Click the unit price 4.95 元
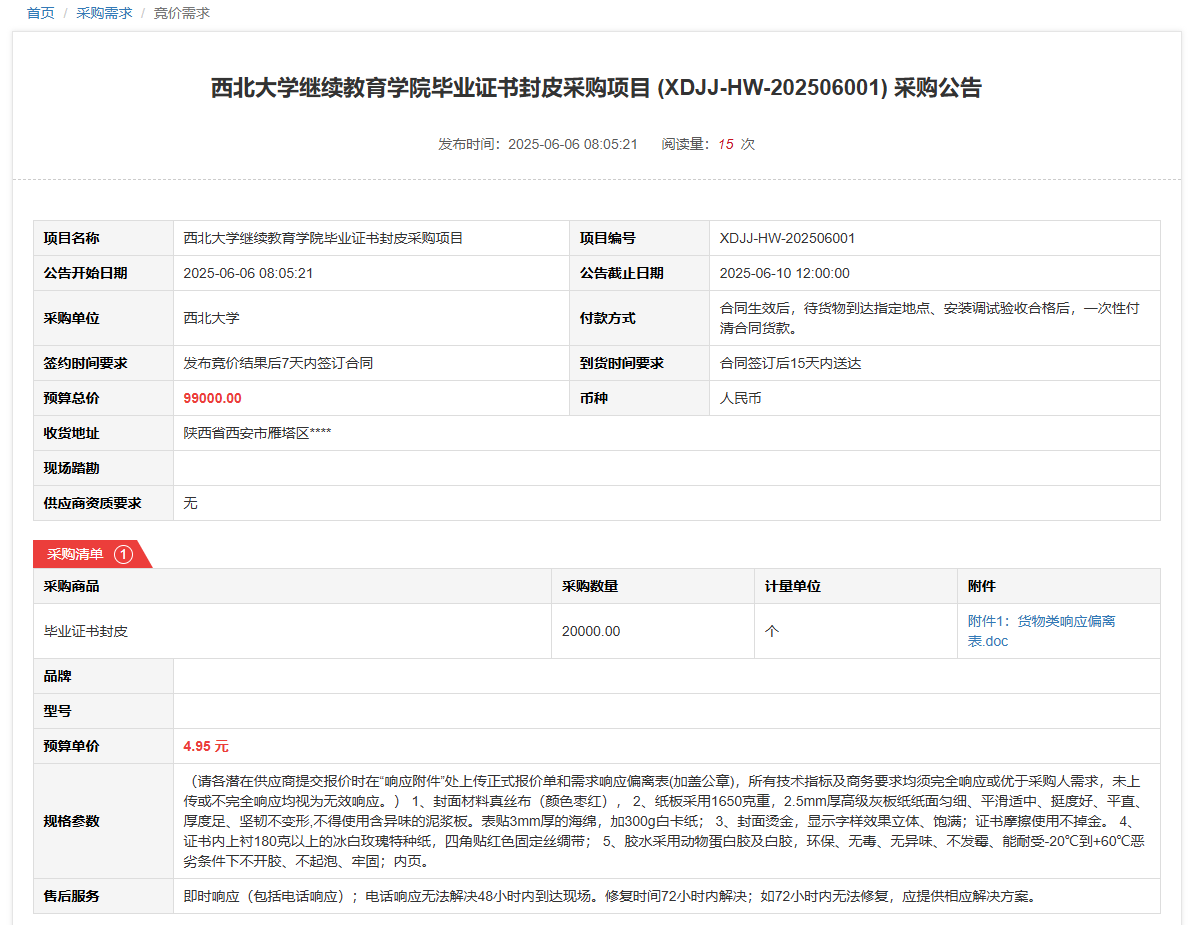 pyautogui.click(x=206, y=746)
